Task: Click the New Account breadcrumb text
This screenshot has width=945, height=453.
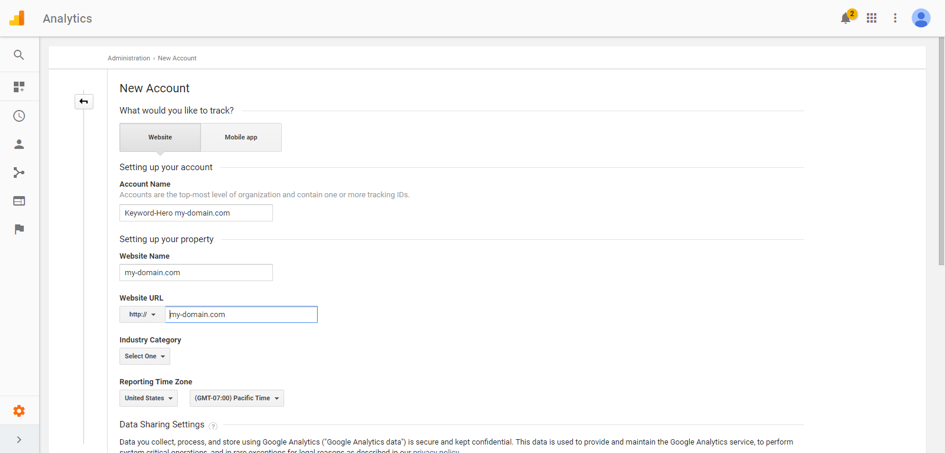Action: point(177,58)
